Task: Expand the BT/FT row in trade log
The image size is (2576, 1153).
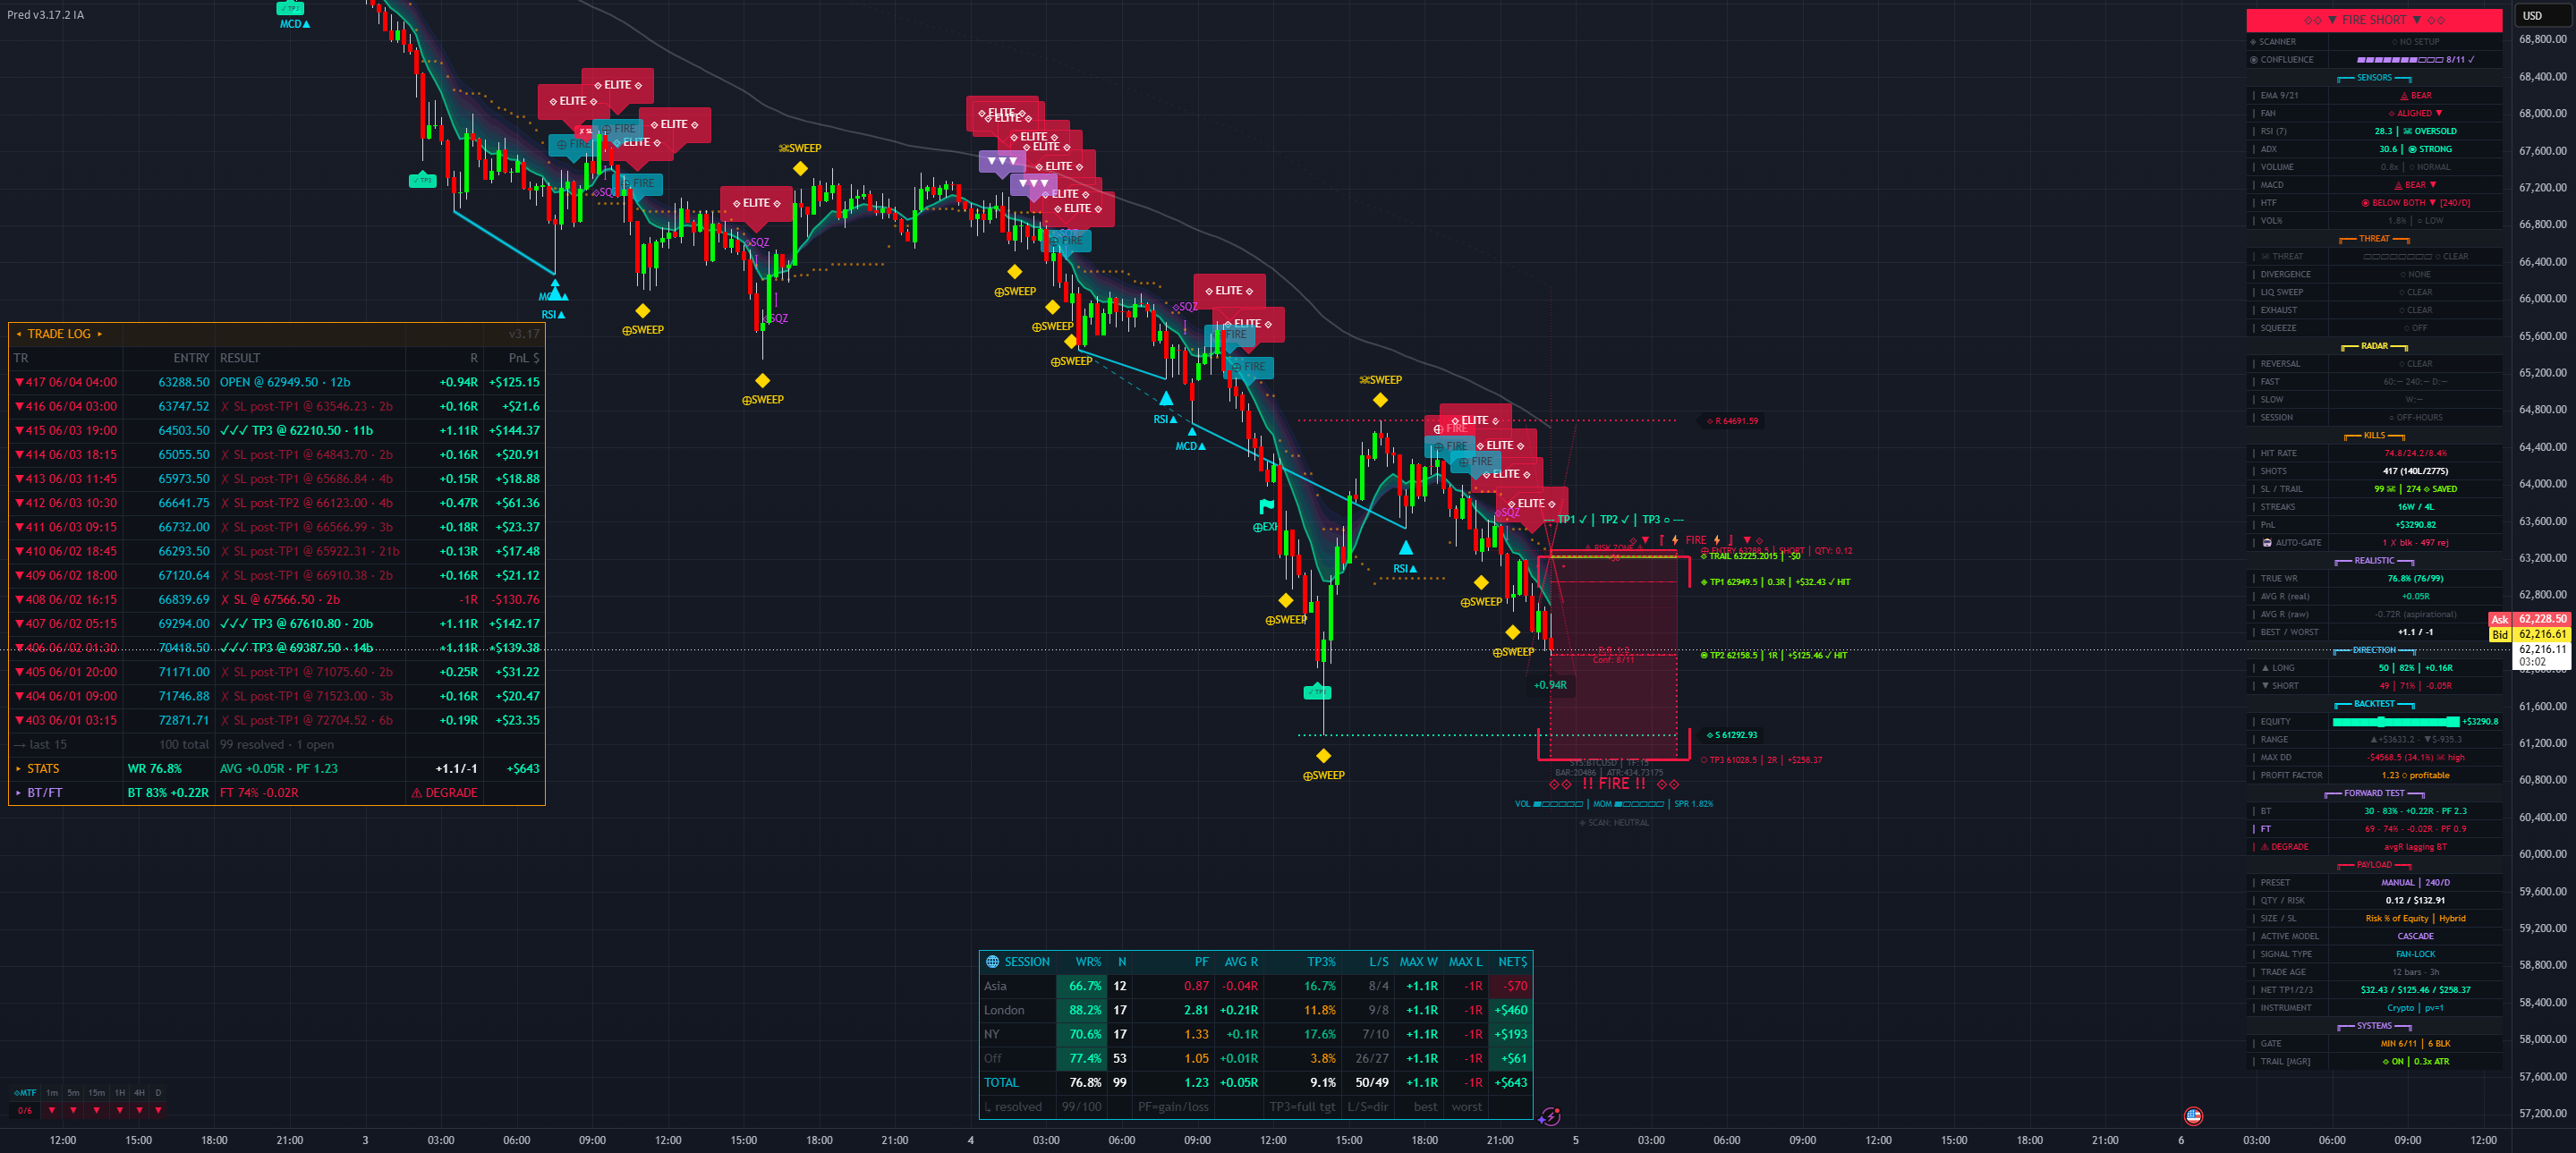Action: [x=276, y=793]
